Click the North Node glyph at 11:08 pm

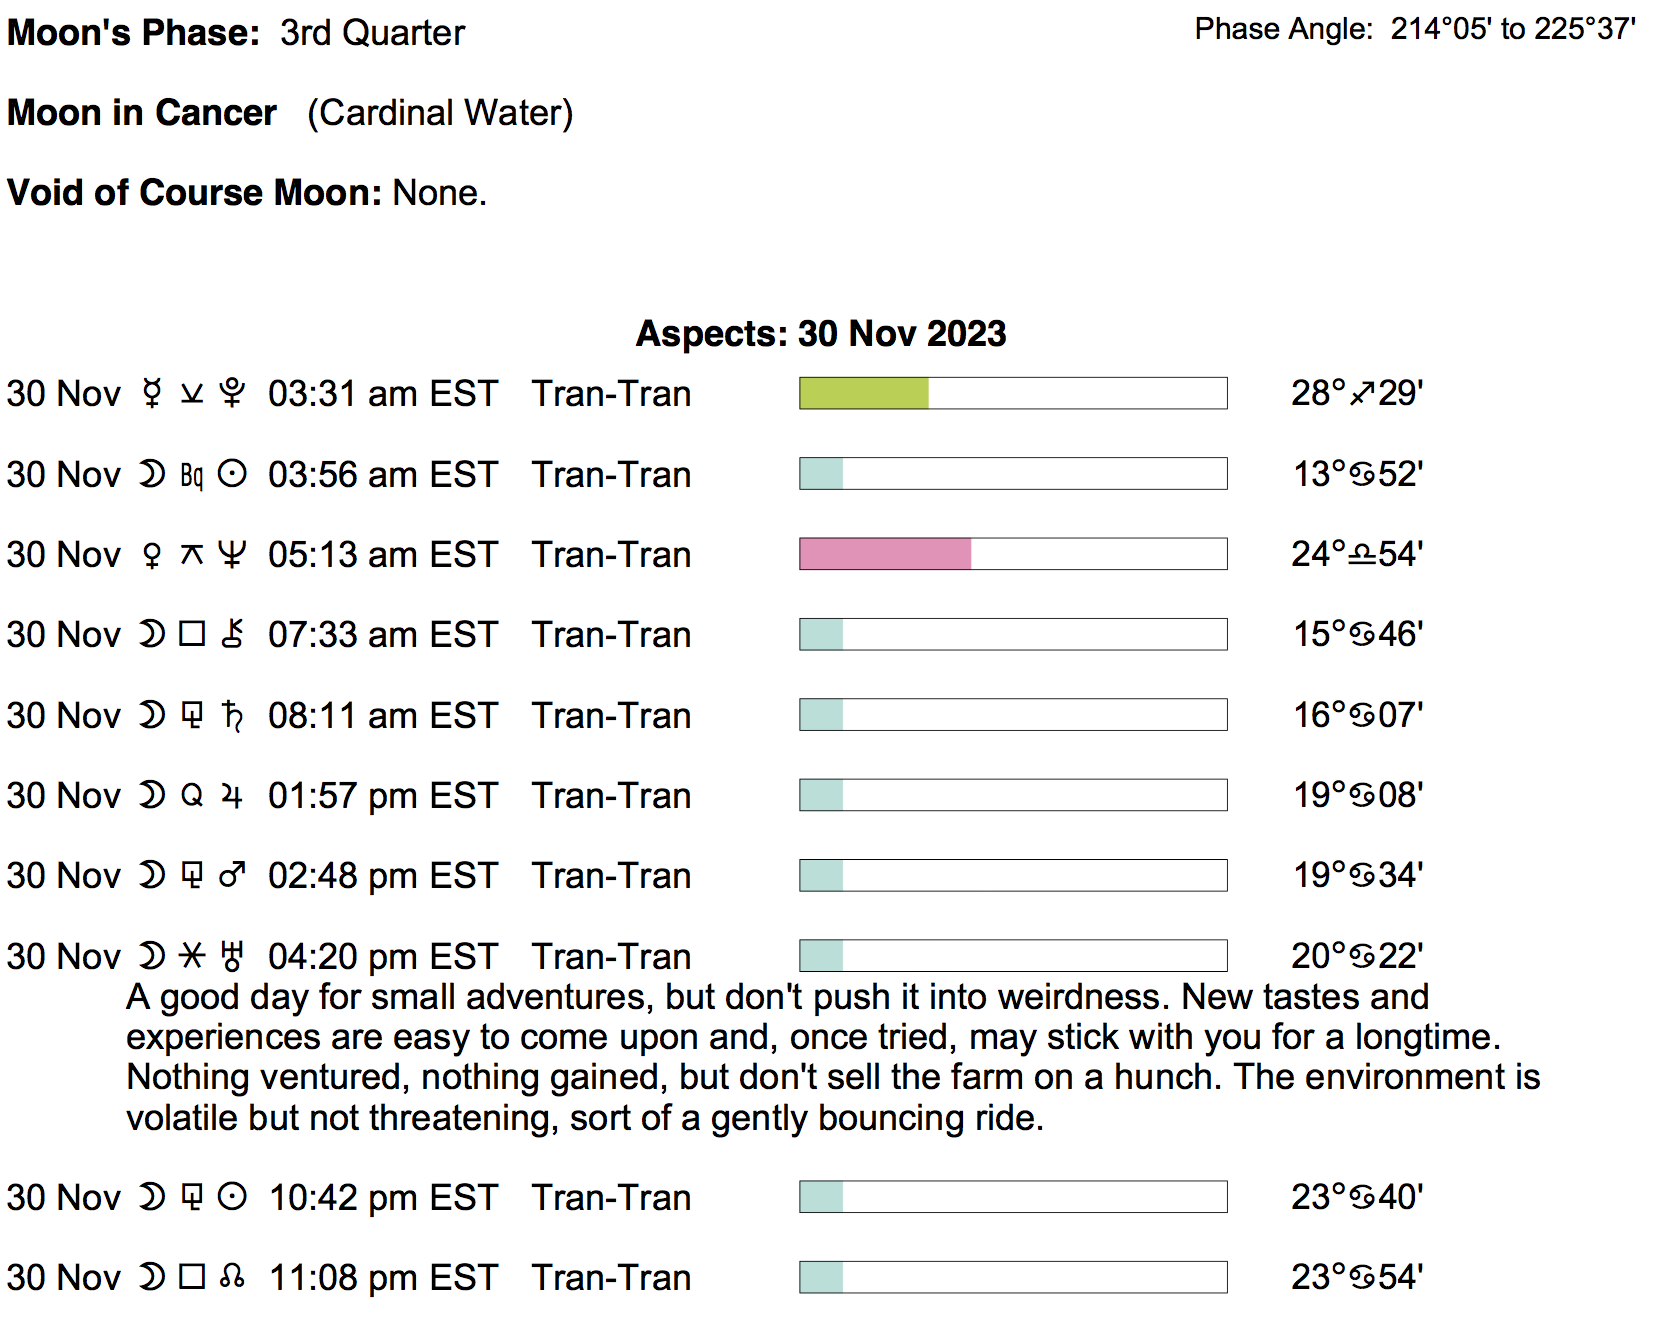coord(232,1277)
